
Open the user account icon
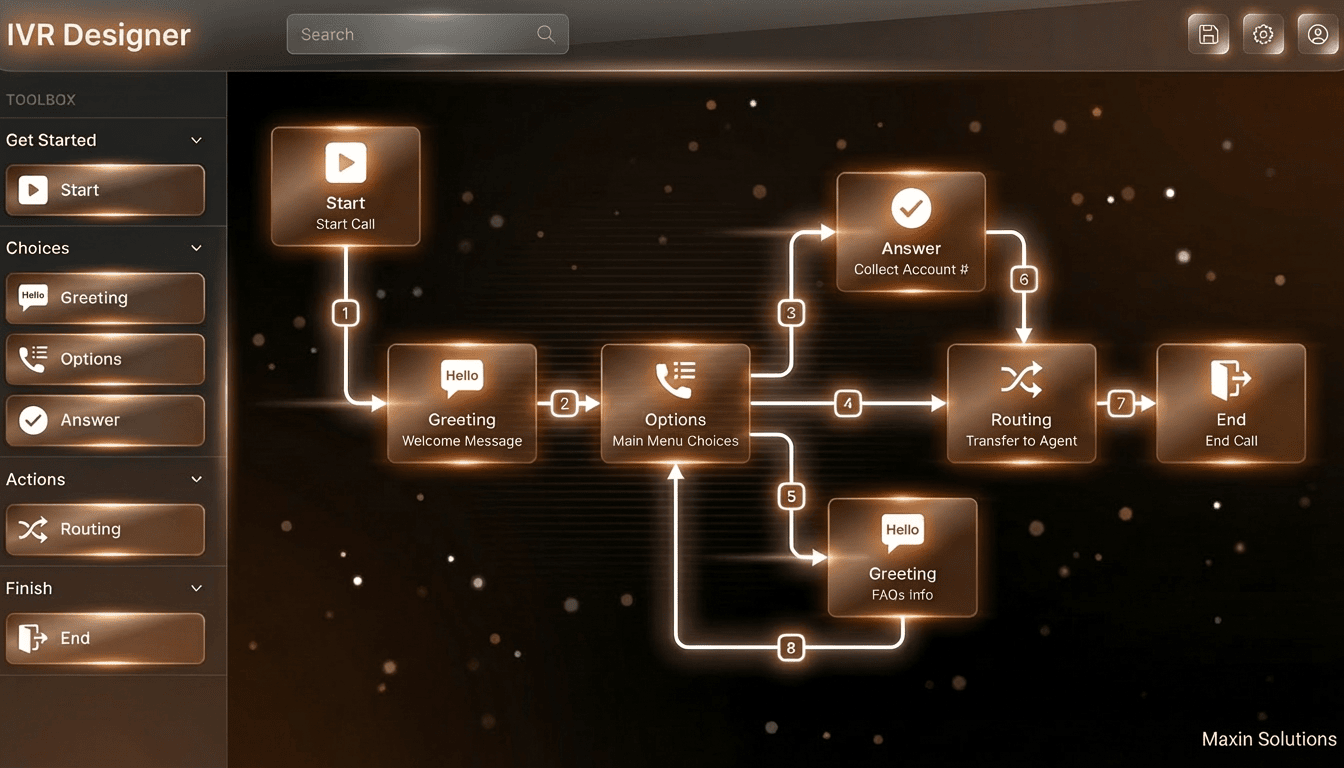[1317, 33]
